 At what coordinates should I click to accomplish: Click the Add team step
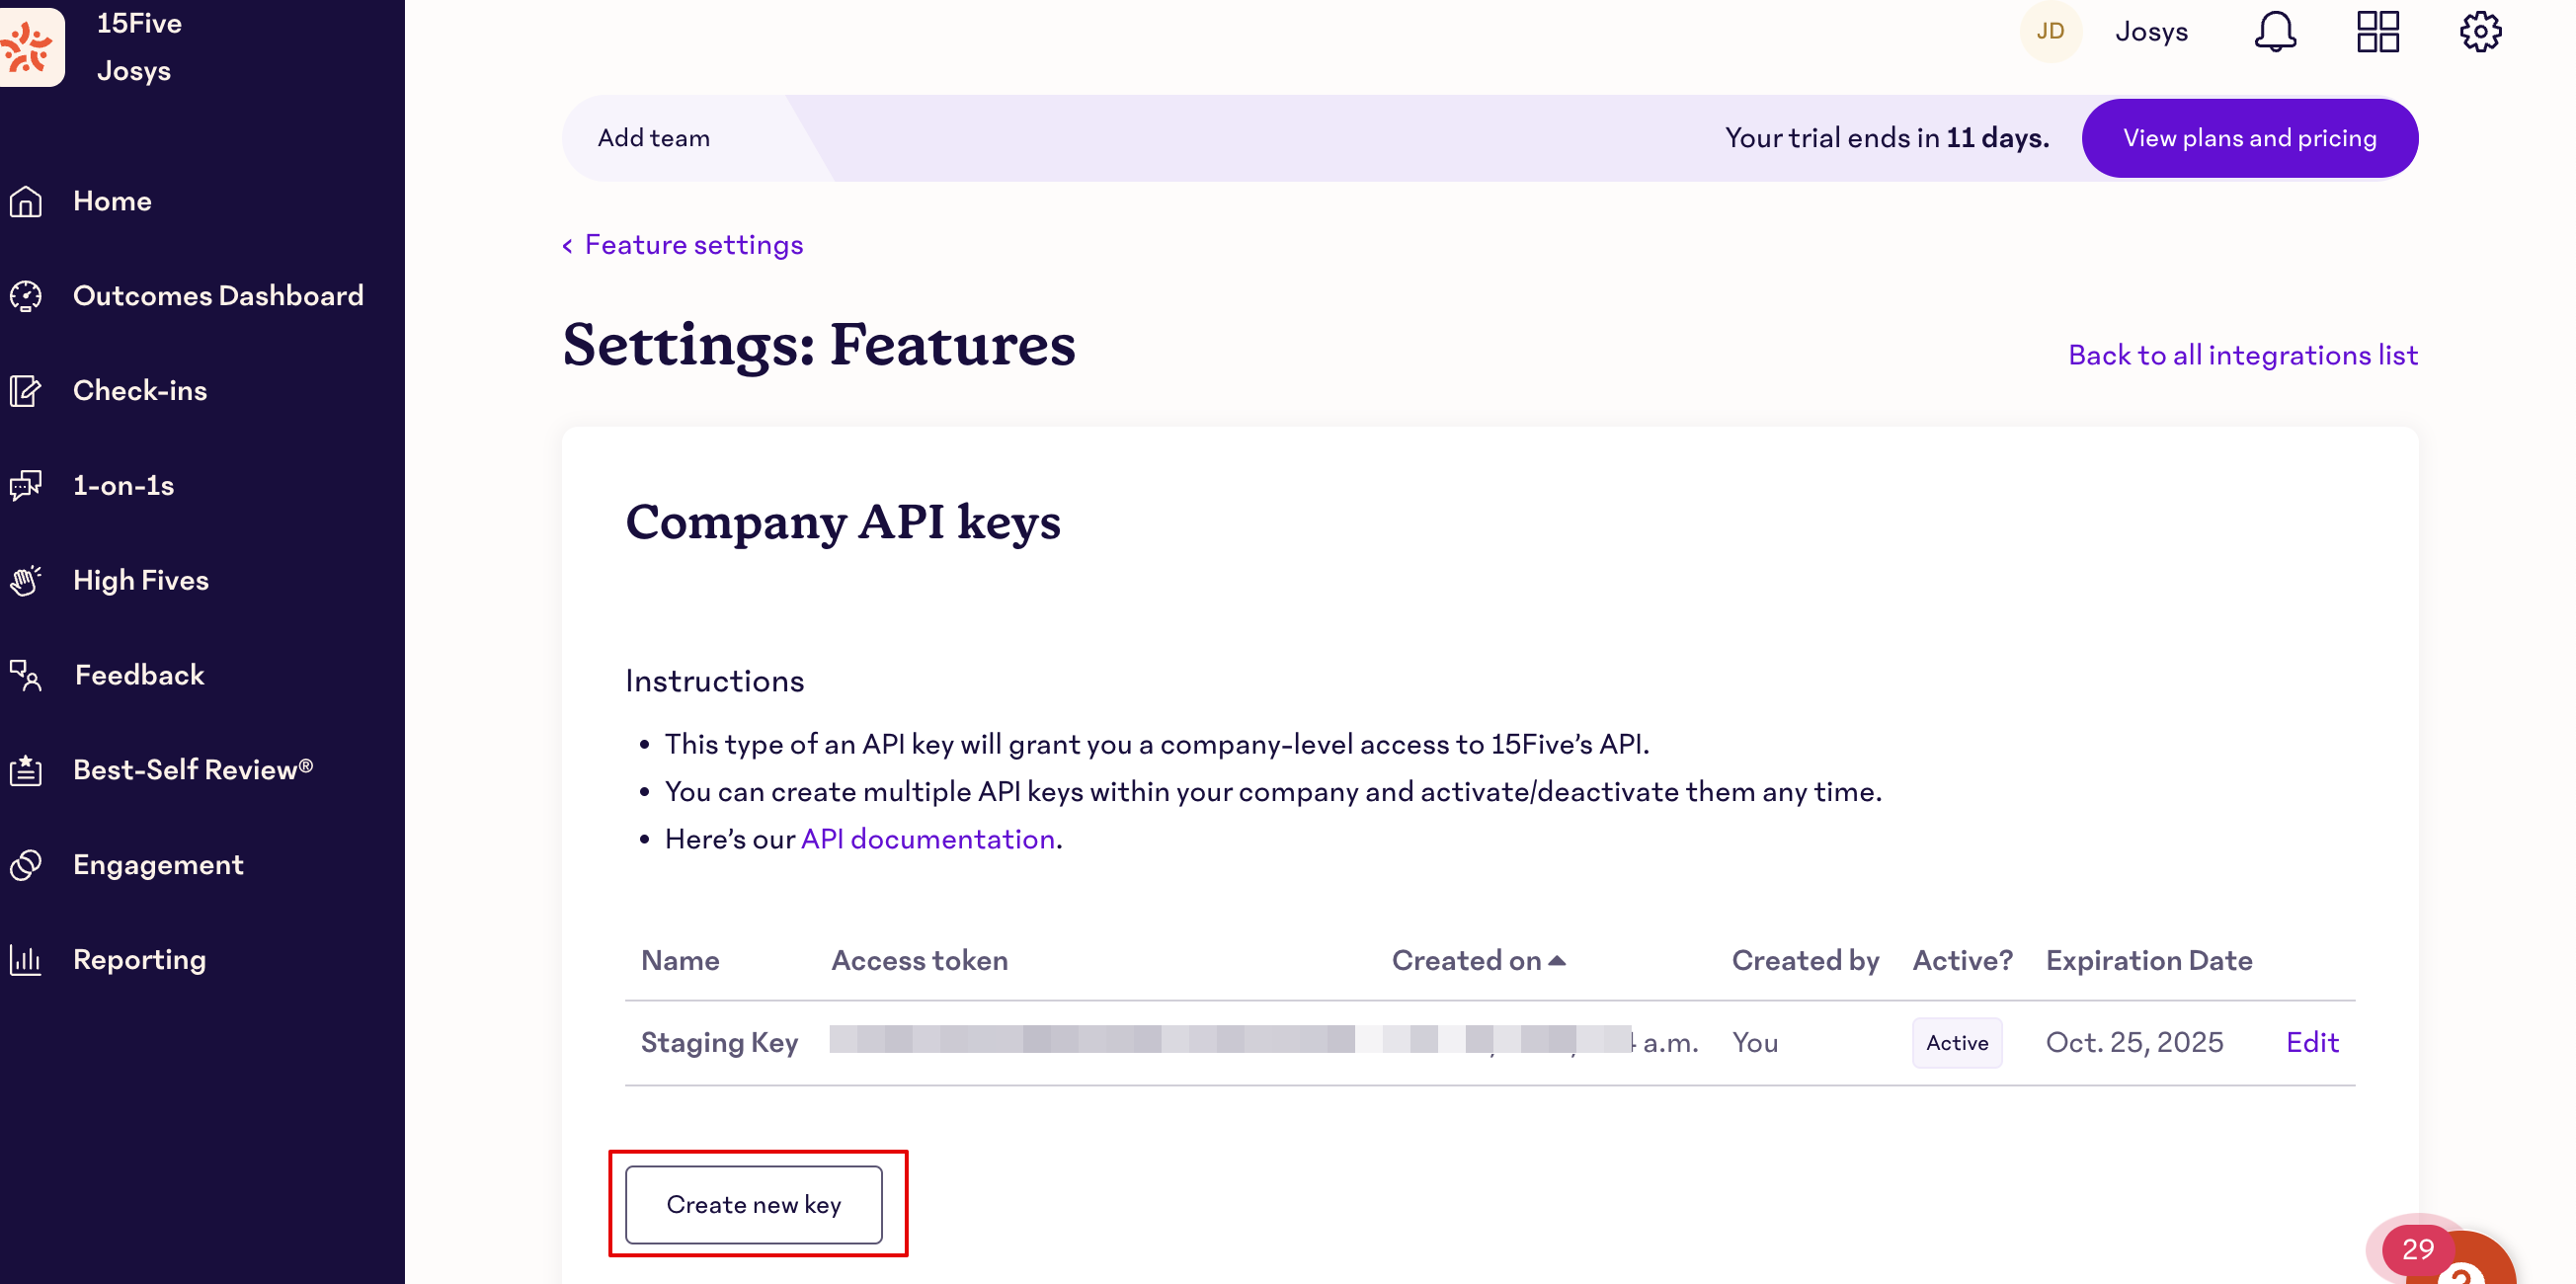[x=653, y=138]
